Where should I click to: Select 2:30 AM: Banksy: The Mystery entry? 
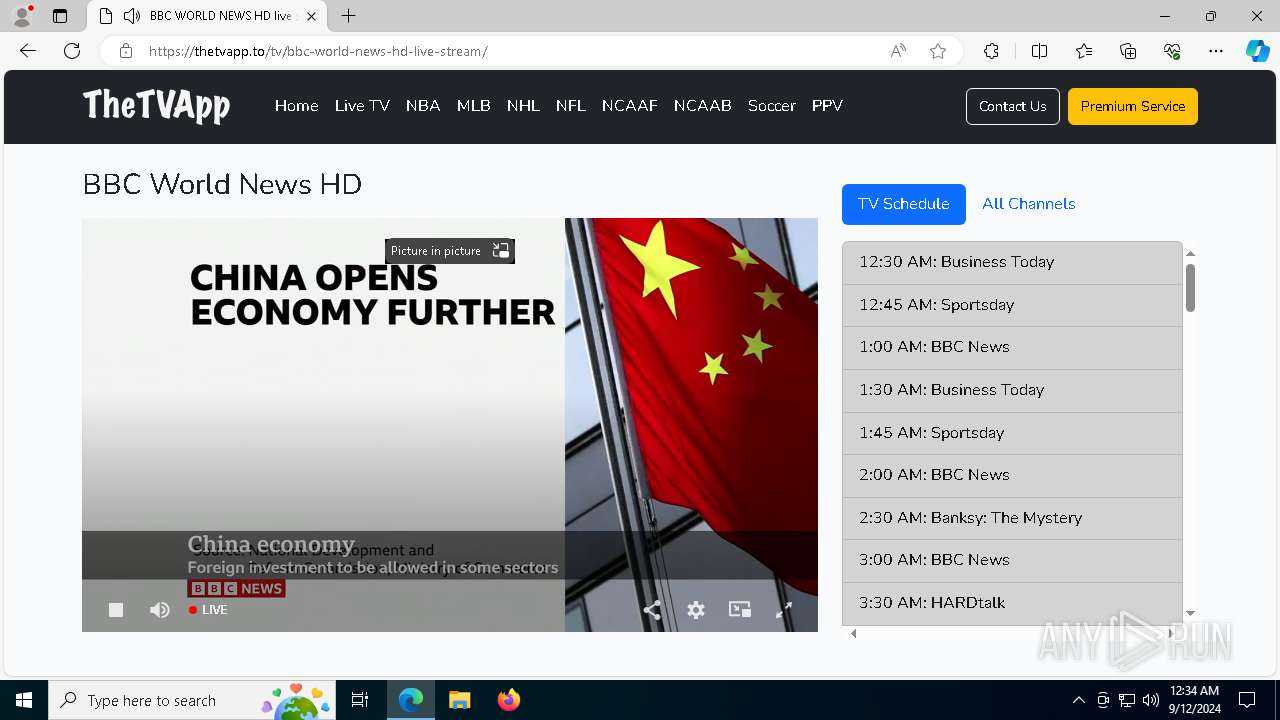point(1012,518)
